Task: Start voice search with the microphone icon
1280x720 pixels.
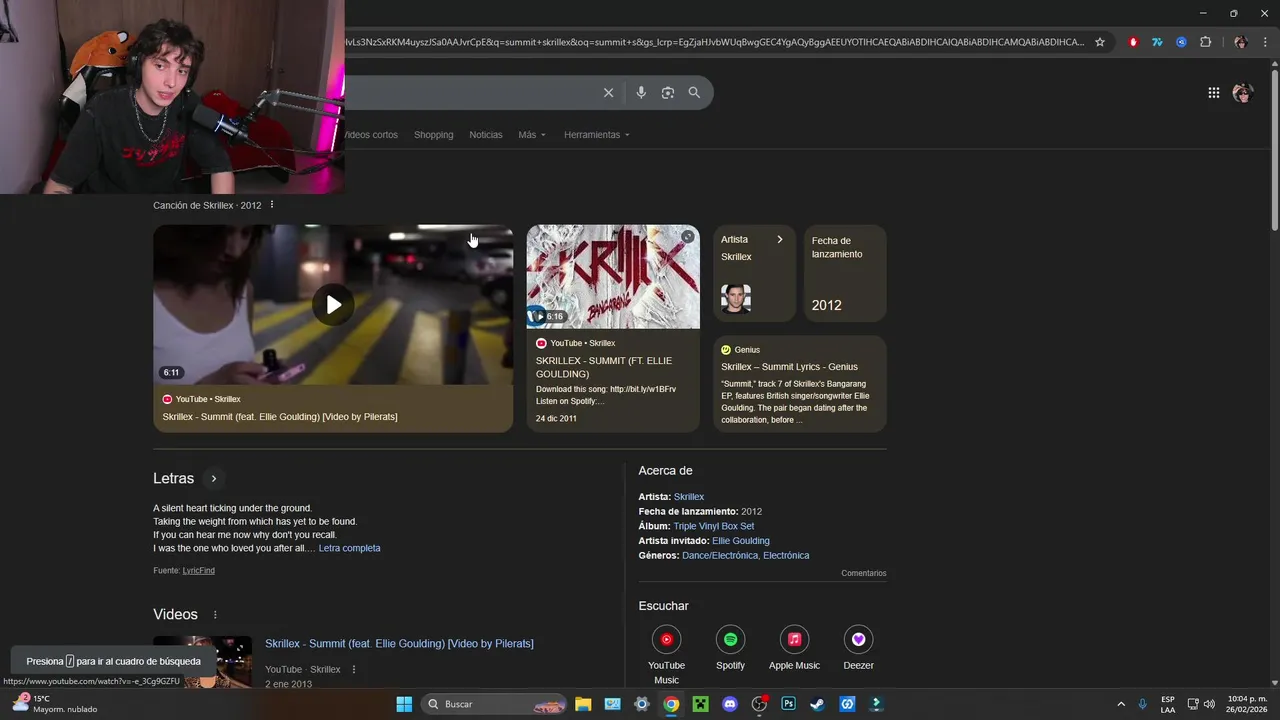Action: click(x=641, y=93)
